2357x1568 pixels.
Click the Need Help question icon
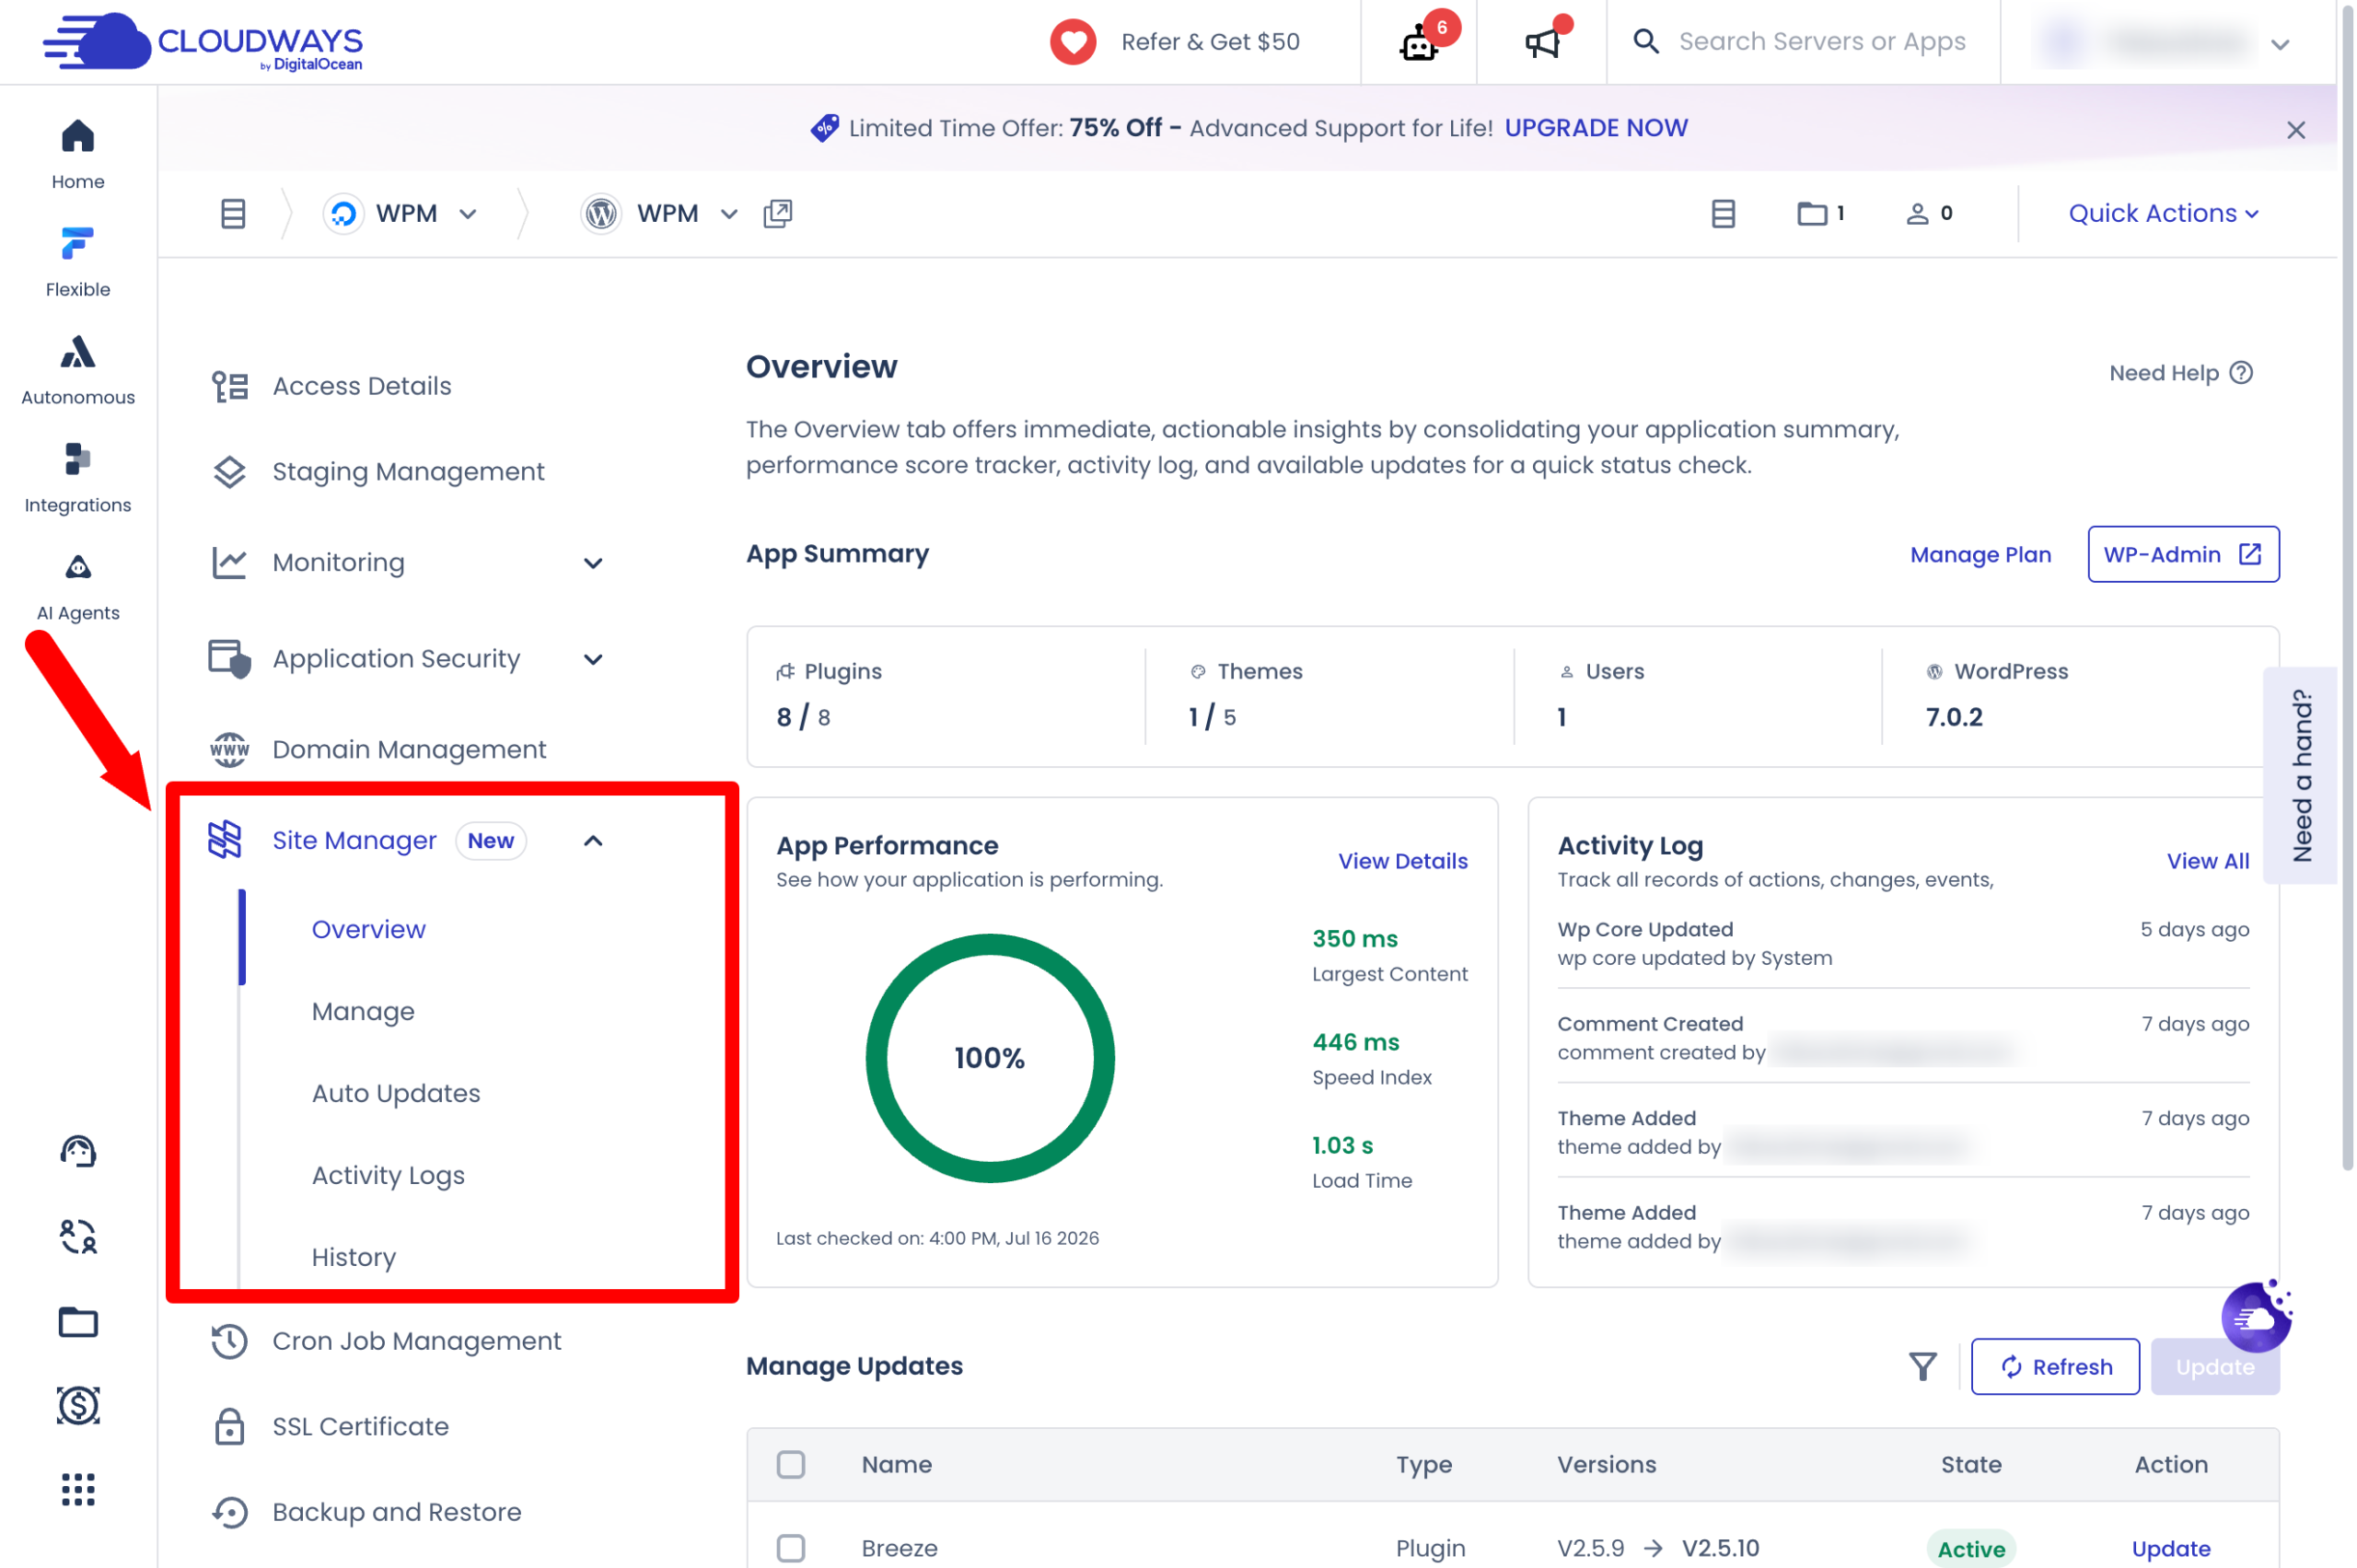point(2242,373)
